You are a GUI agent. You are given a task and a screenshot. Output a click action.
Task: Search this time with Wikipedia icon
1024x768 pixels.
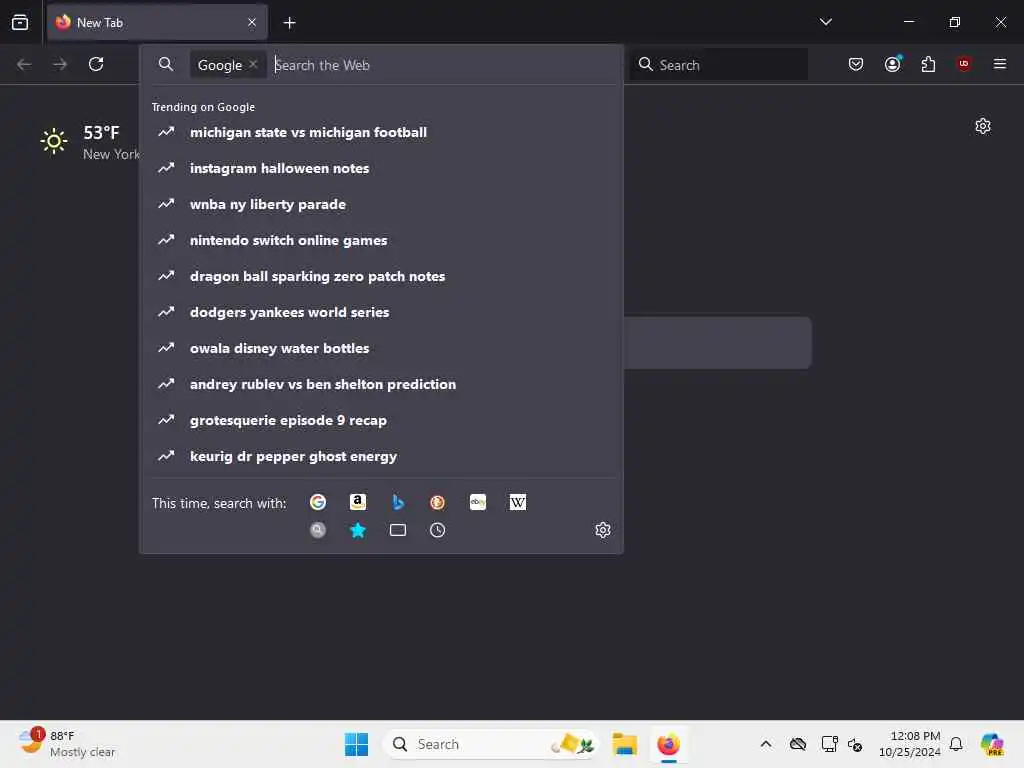point(518,502)
